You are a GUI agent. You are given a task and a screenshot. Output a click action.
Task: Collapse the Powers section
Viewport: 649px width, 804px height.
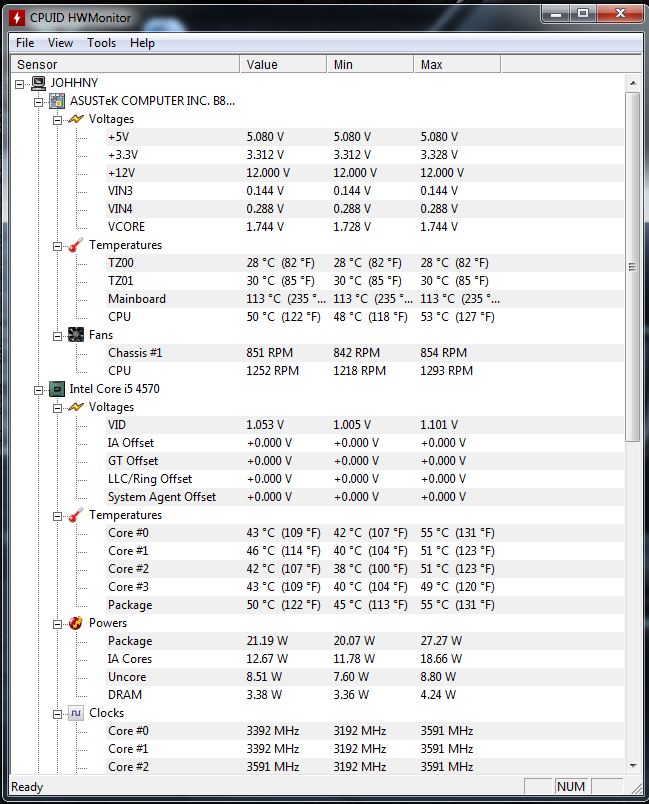(x=57, y=625)
